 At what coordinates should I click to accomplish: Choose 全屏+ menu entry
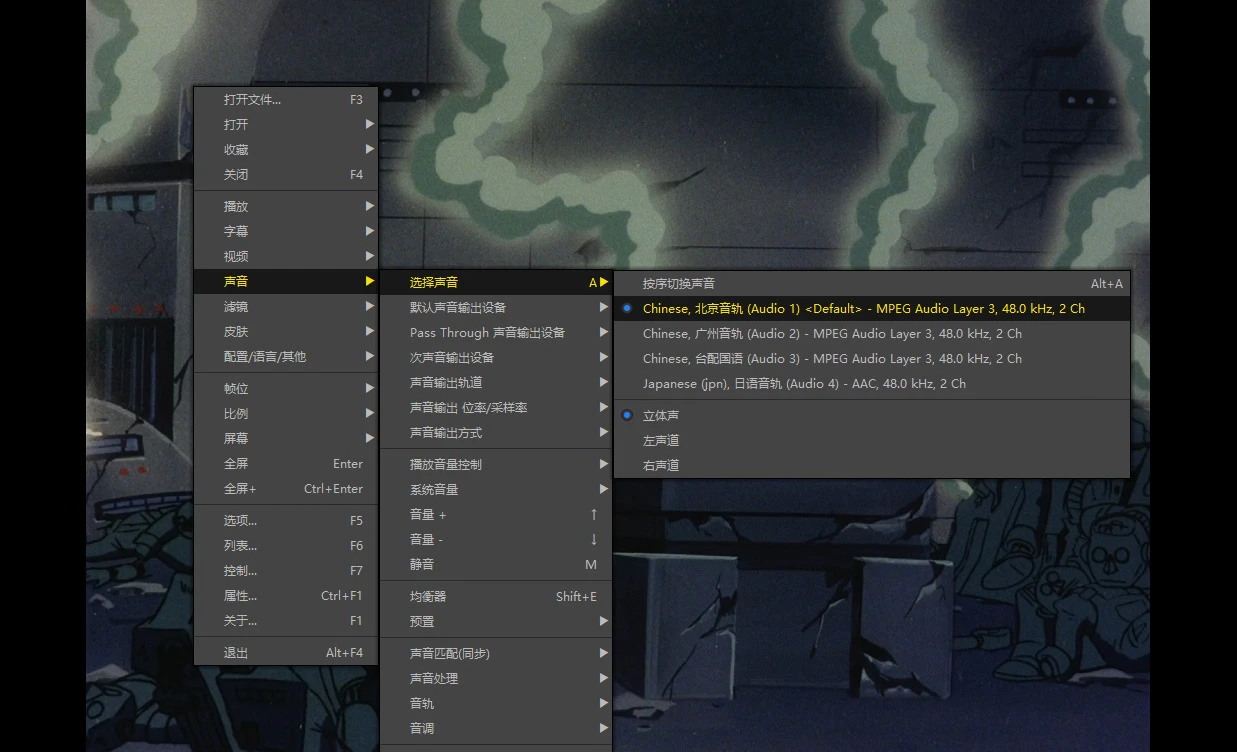(x=286, y=488)
